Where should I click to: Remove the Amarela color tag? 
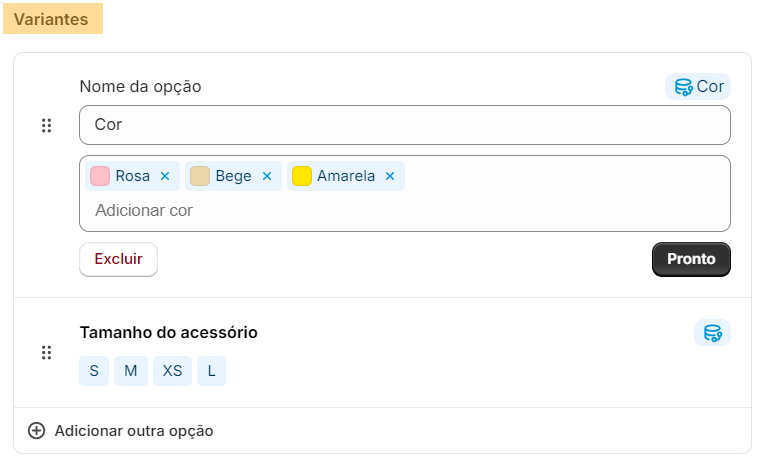(390, 176)
